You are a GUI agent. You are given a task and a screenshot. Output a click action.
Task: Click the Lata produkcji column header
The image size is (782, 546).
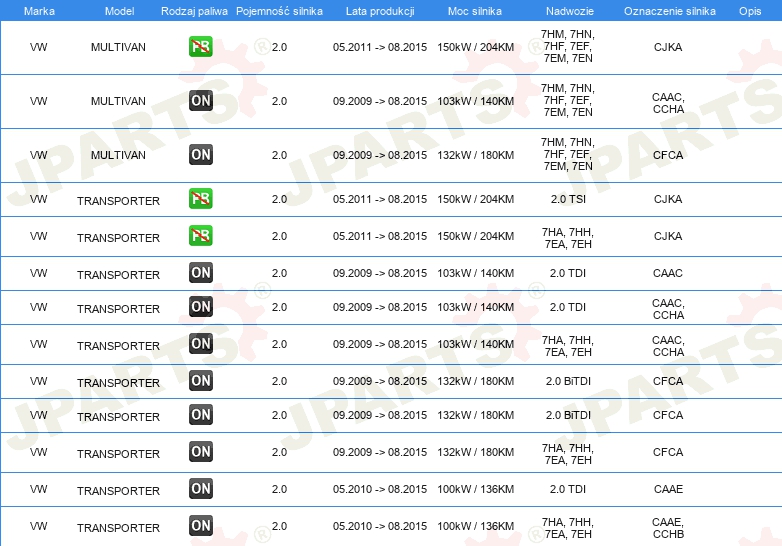pyautogui.click(x=379, y=10)
